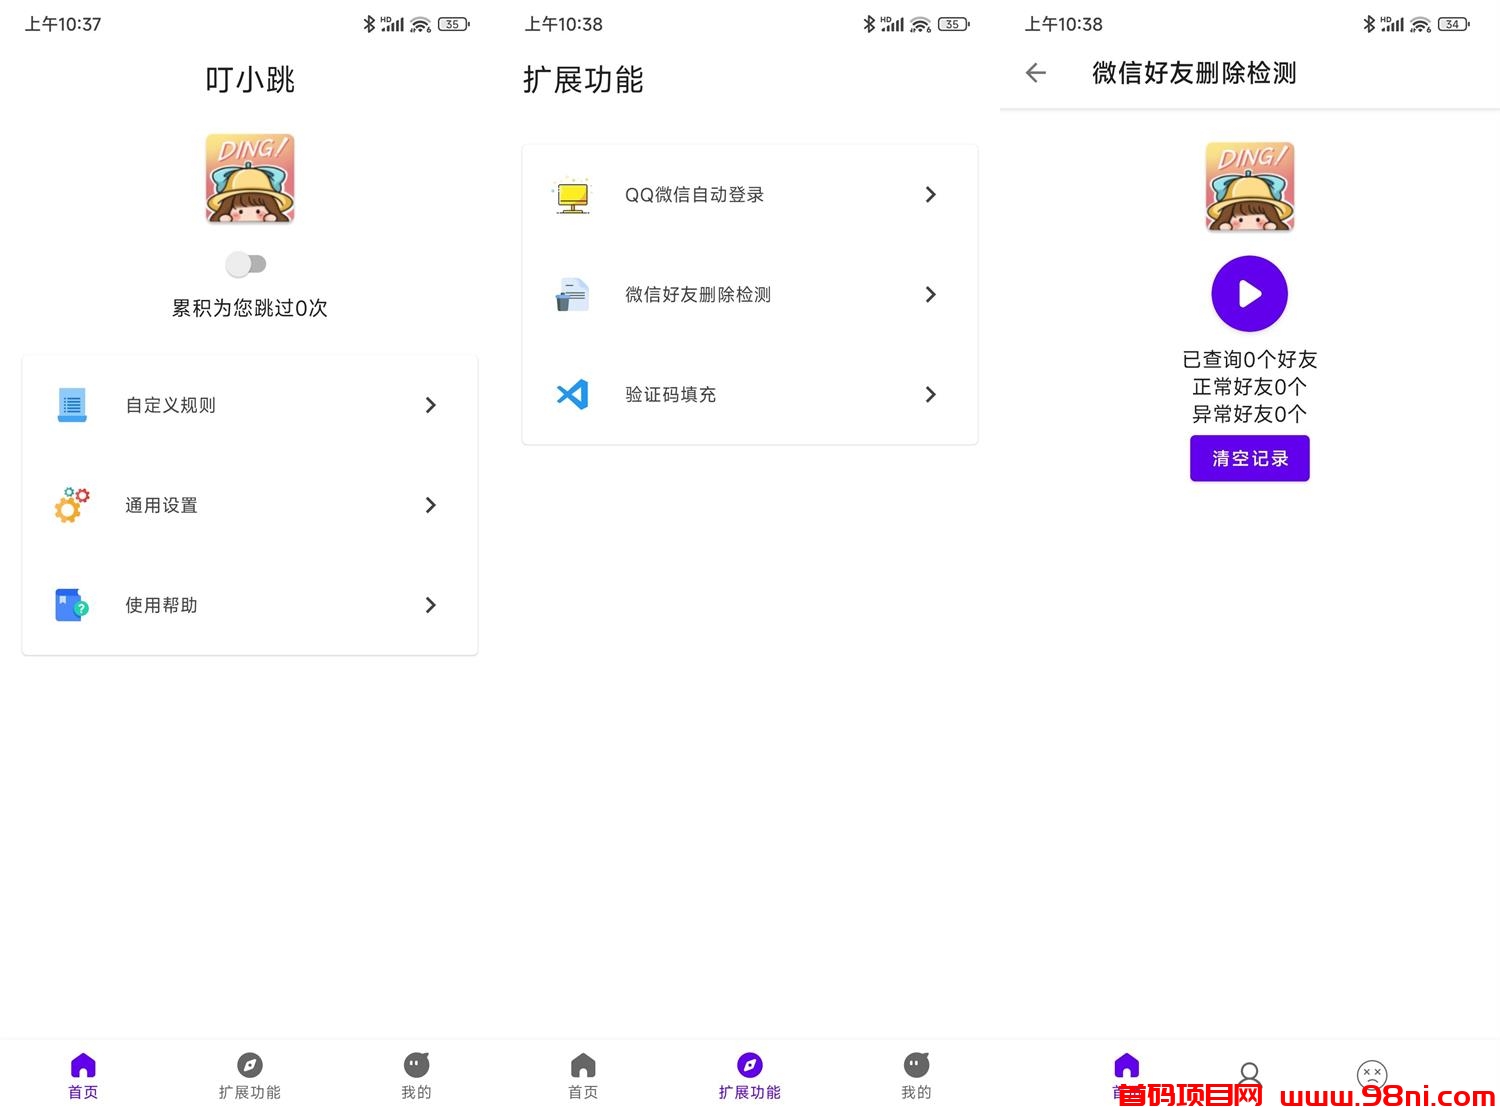This screenshot has height=1111, width=1500.
Task: Click the 上午10:37 clock text
Action: tap(63, 24)
